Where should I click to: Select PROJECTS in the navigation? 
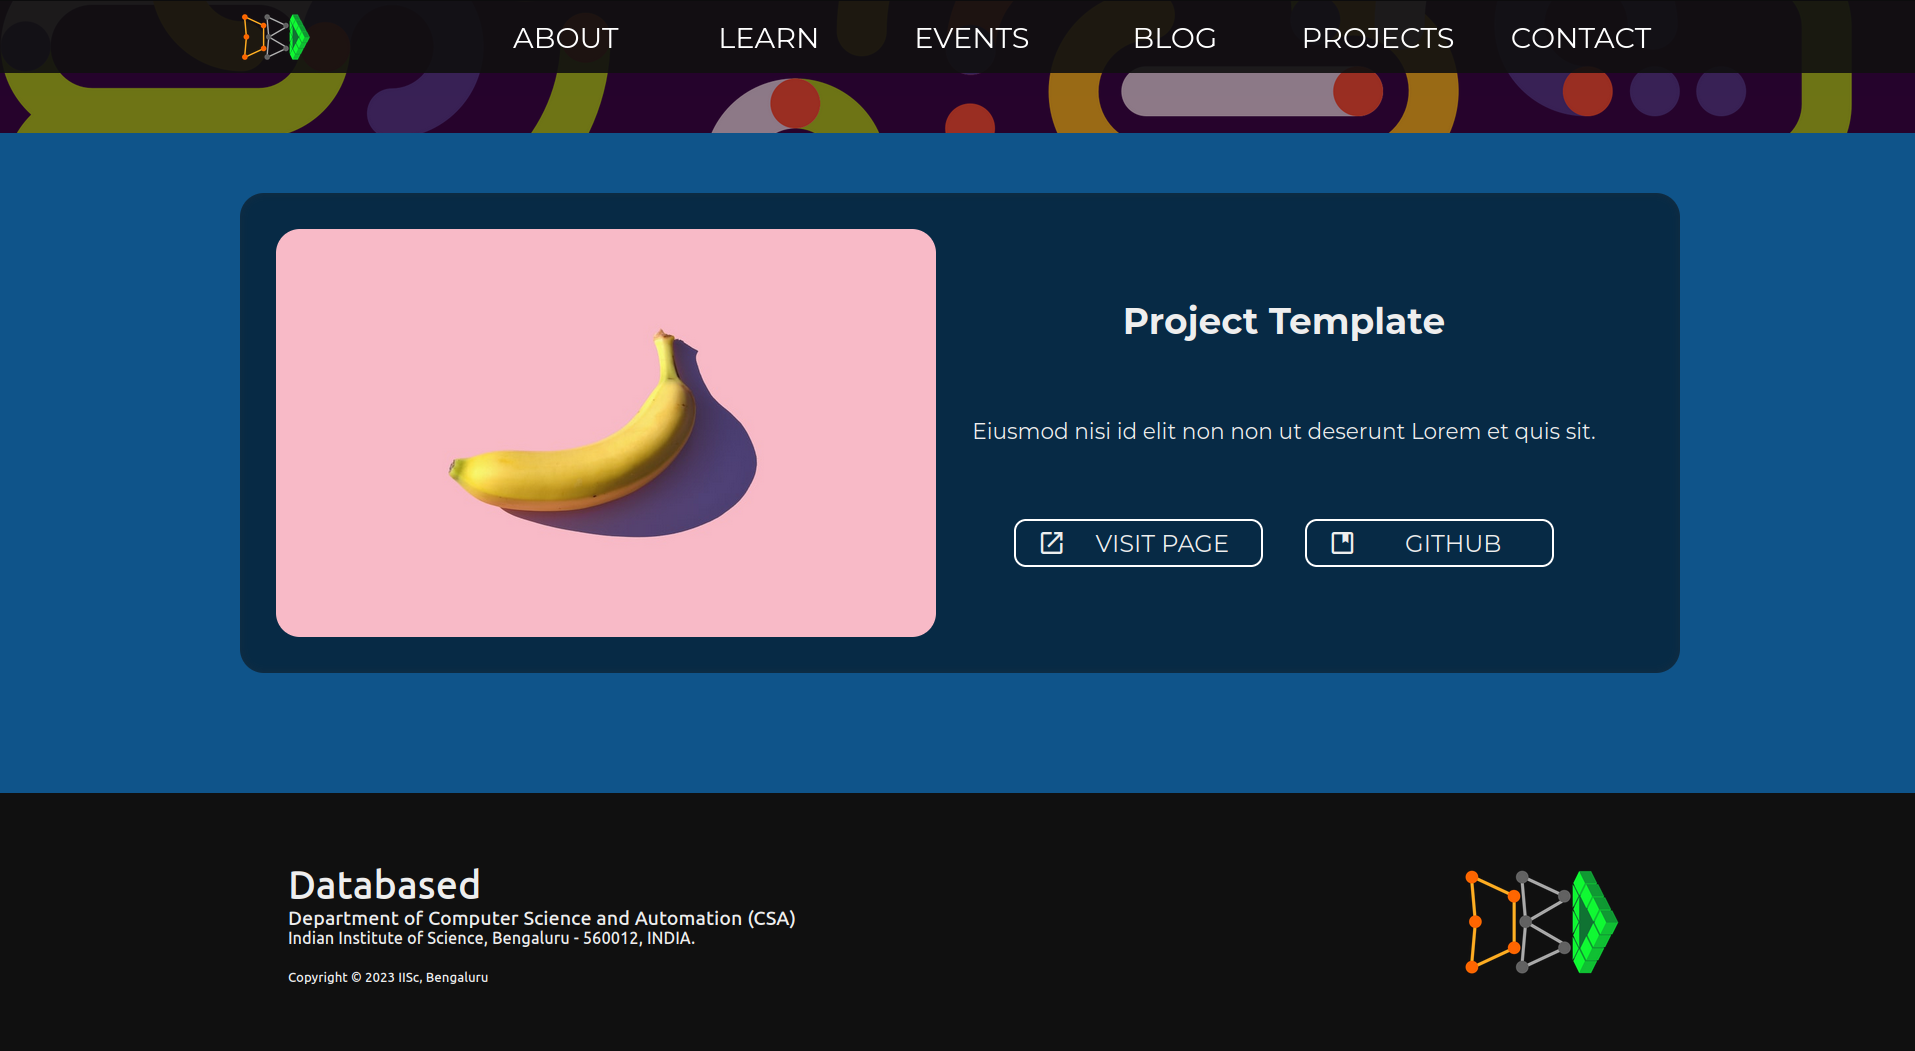(x=1378, y=38)
